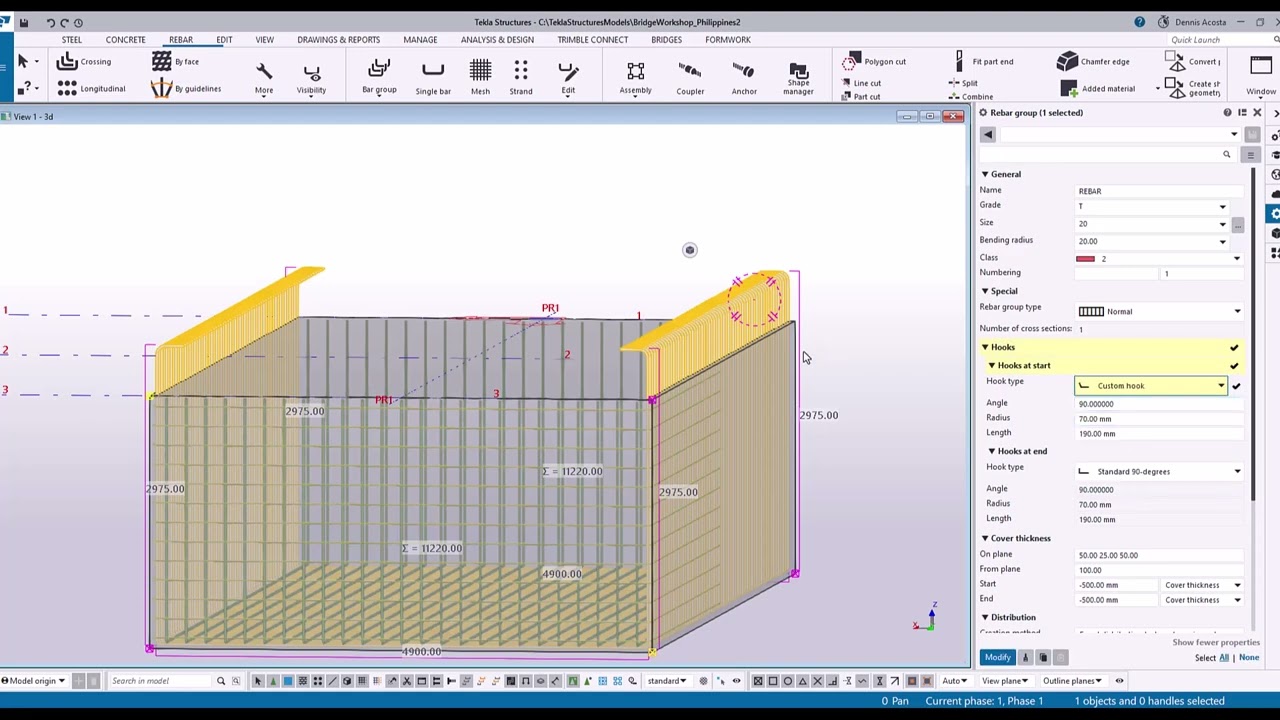
Task: Open the BRIDGES ribbon tab
Action: pyautogui.click(x=666, y=40)
